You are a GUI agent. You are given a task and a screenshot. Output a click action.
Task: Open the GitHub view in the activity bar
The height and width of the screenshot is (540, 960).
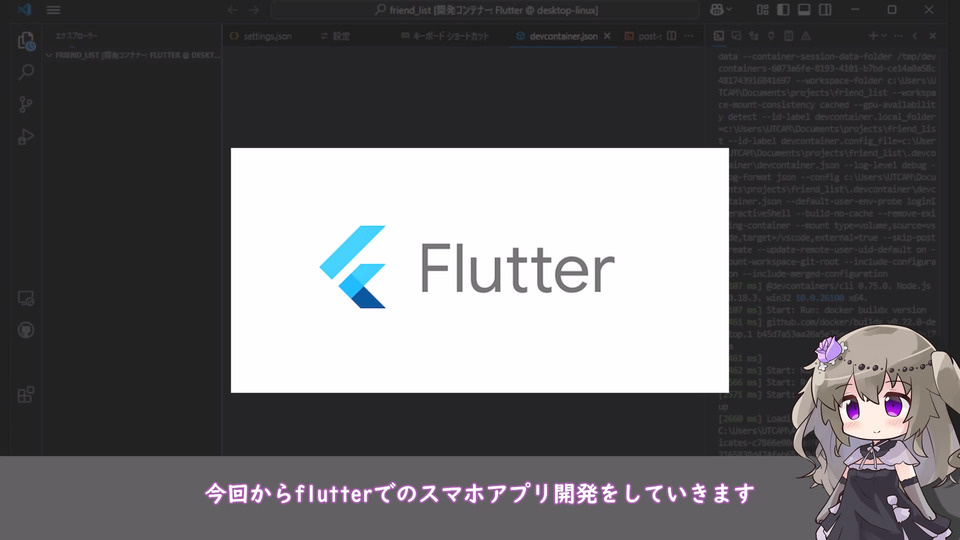tap(26, 330)
